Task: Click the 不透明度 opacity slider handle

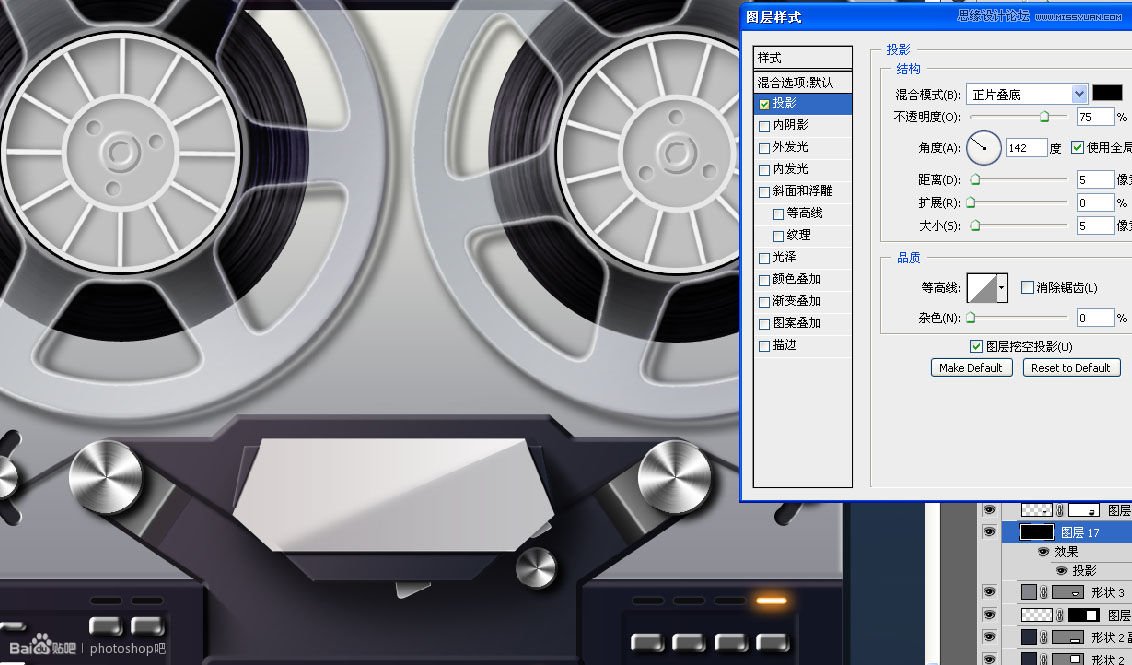Action: (x=1044, y=116)
